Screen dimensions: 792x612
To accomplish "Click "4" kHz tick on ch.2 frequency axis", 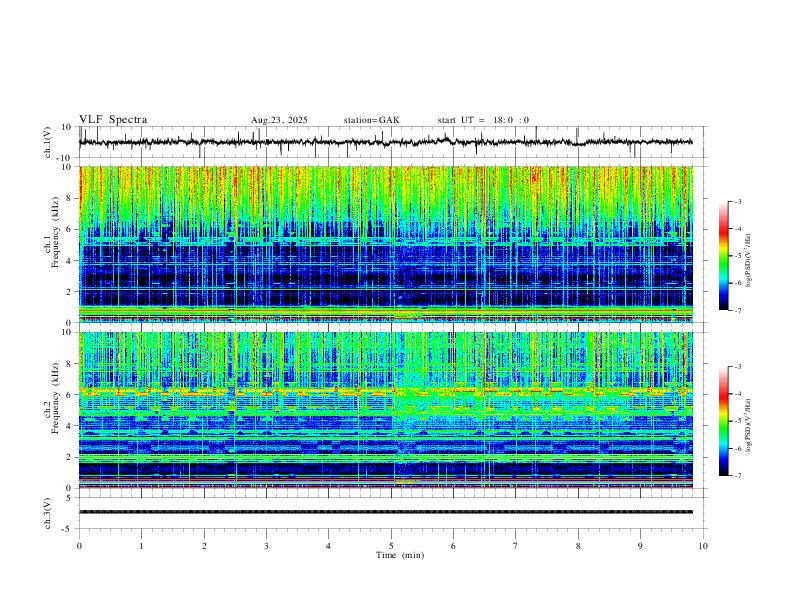I will tap(69, 426).
